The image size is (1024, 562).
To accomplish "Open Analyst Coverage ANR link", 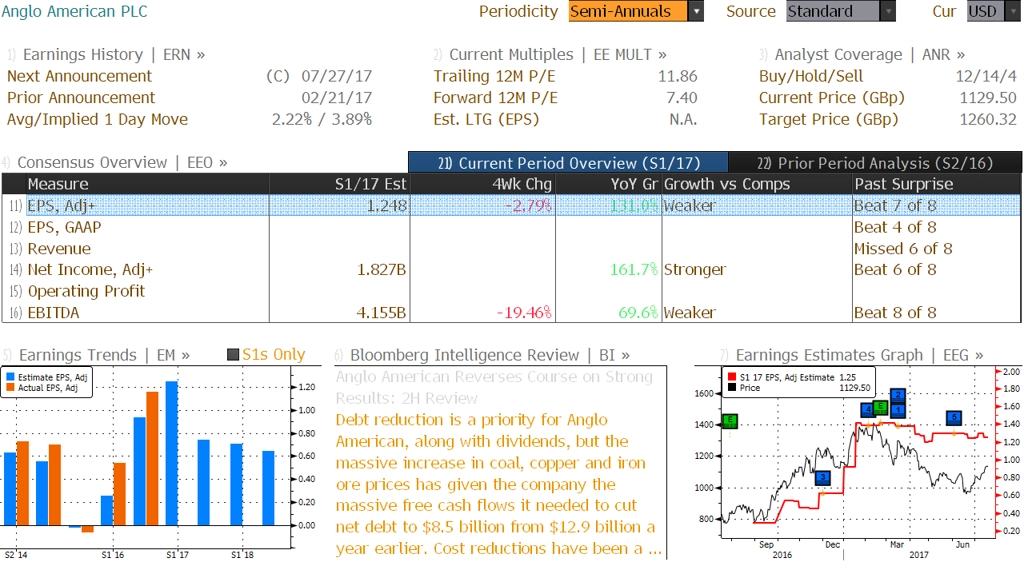I will point(870,54).
